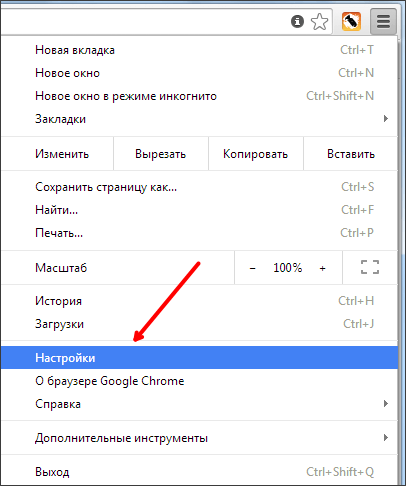Close the Chrome hamburger menu button

[x=383, y=22]
